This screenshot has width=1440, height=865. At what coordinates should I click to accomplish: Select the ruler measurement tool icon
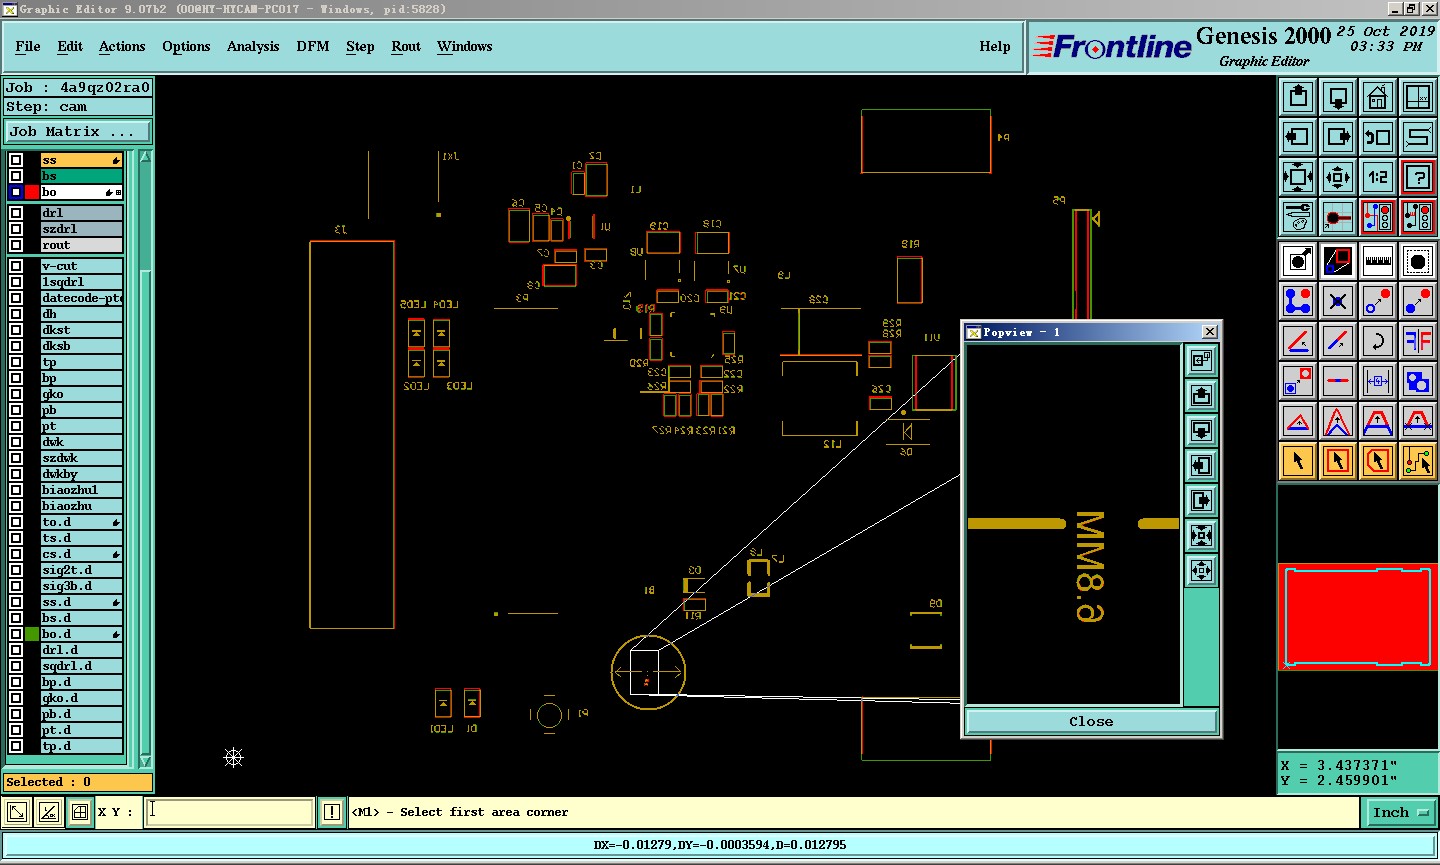1378,261
